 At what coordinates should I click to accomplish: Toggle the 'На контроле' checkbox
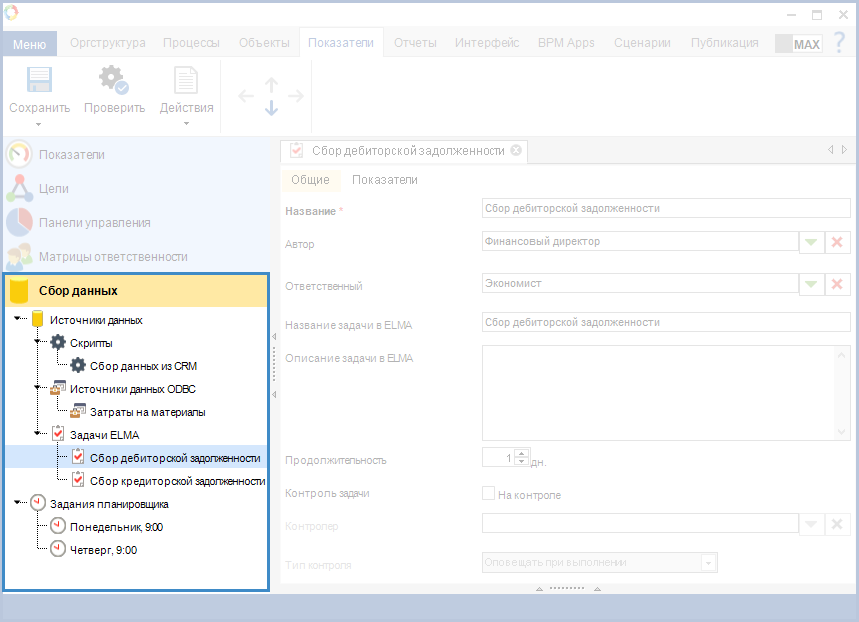(489, 494)
